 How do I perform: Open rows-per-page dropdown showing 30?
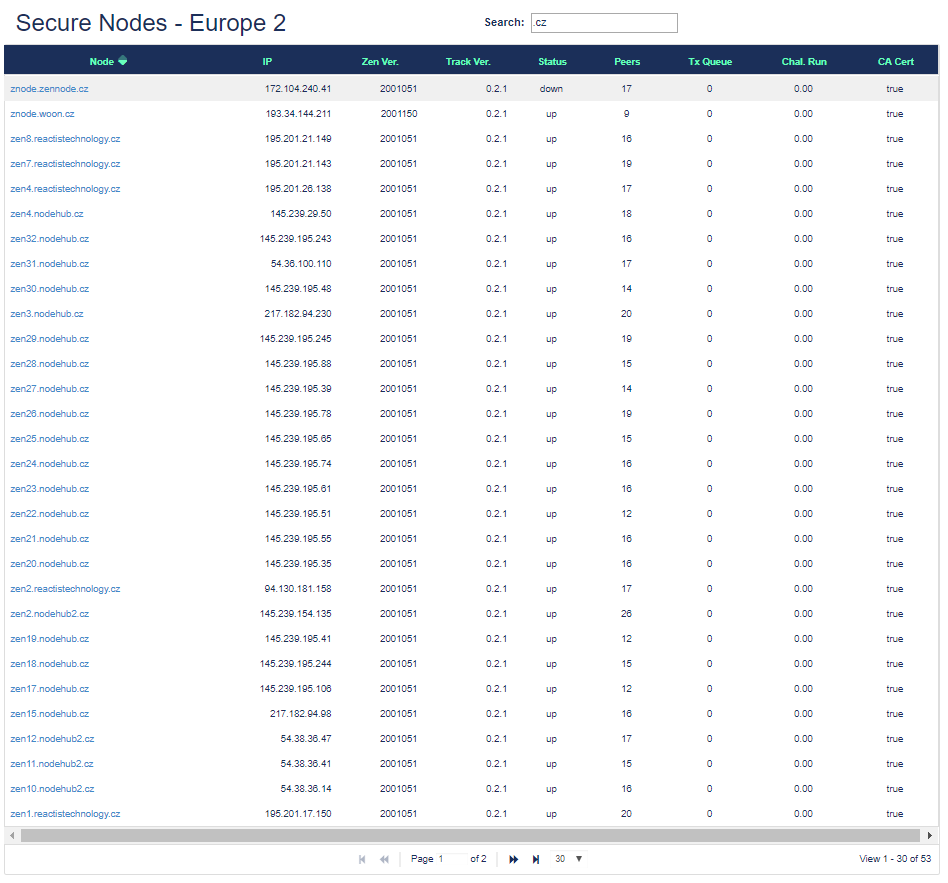(x=568, y=859)
